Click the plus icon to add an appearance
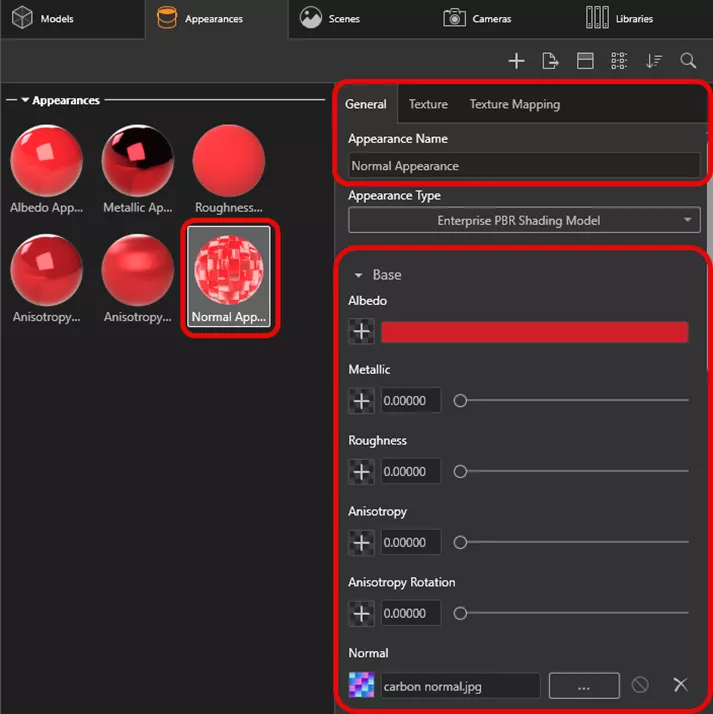 pos(516,61)
